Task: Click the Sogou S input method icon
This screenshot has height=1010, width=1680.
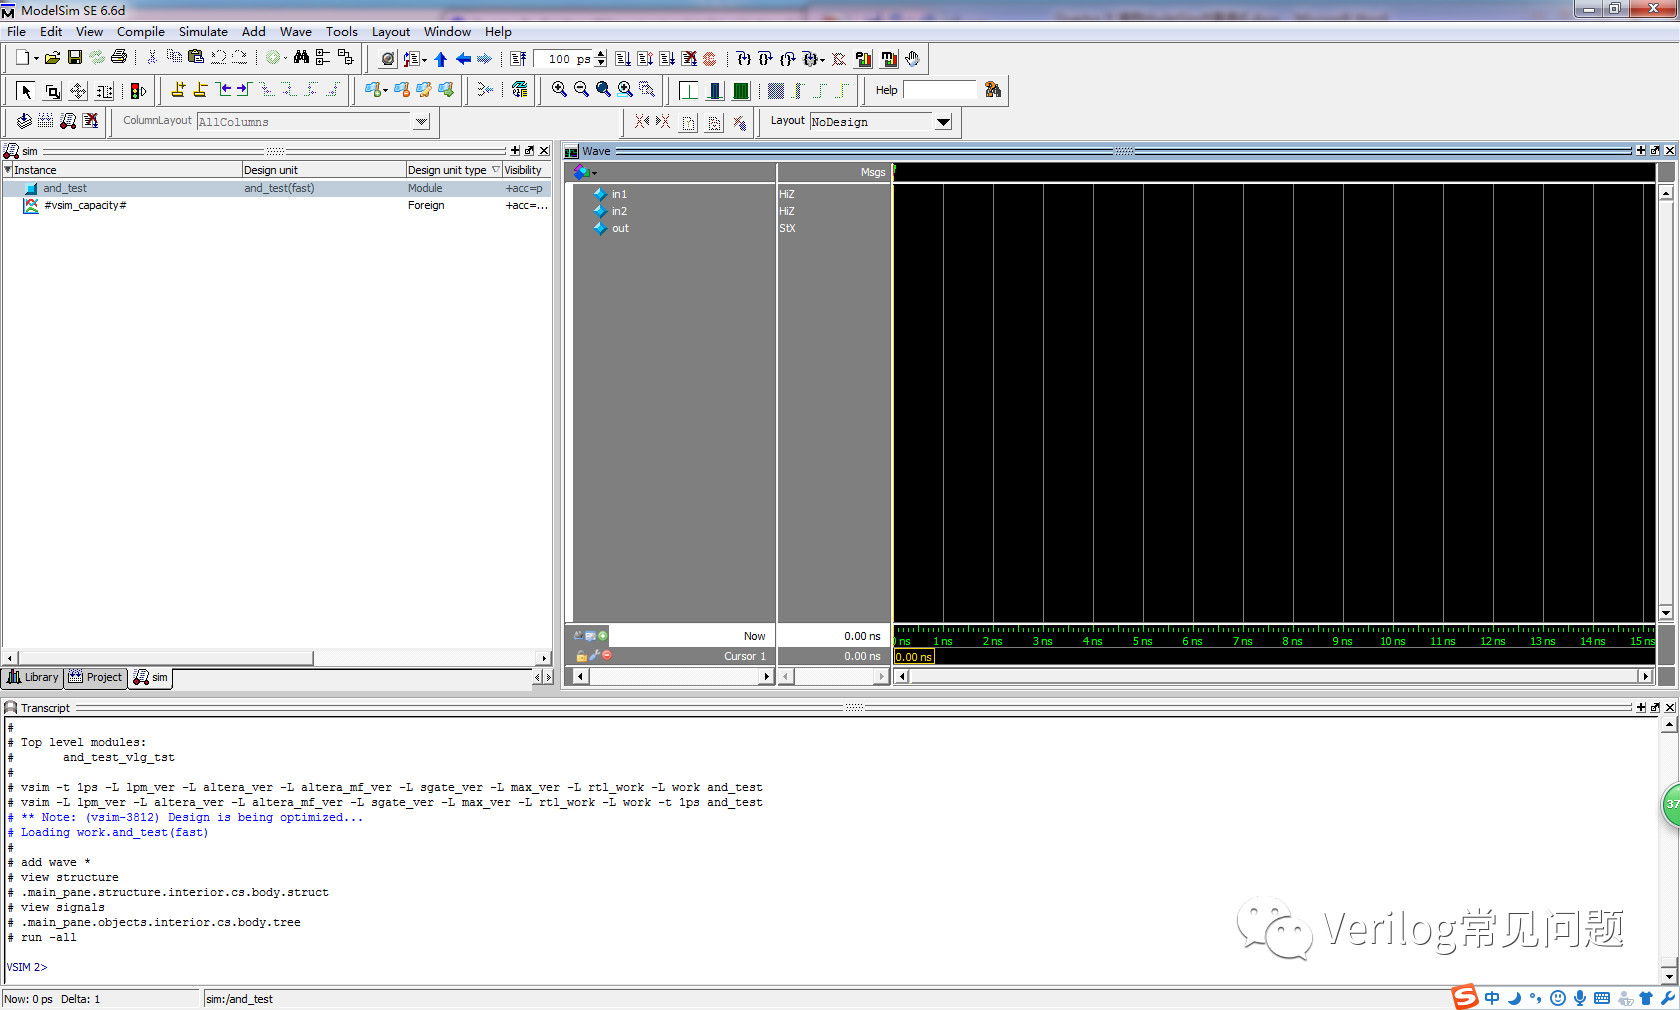Action: [1465, 997]
